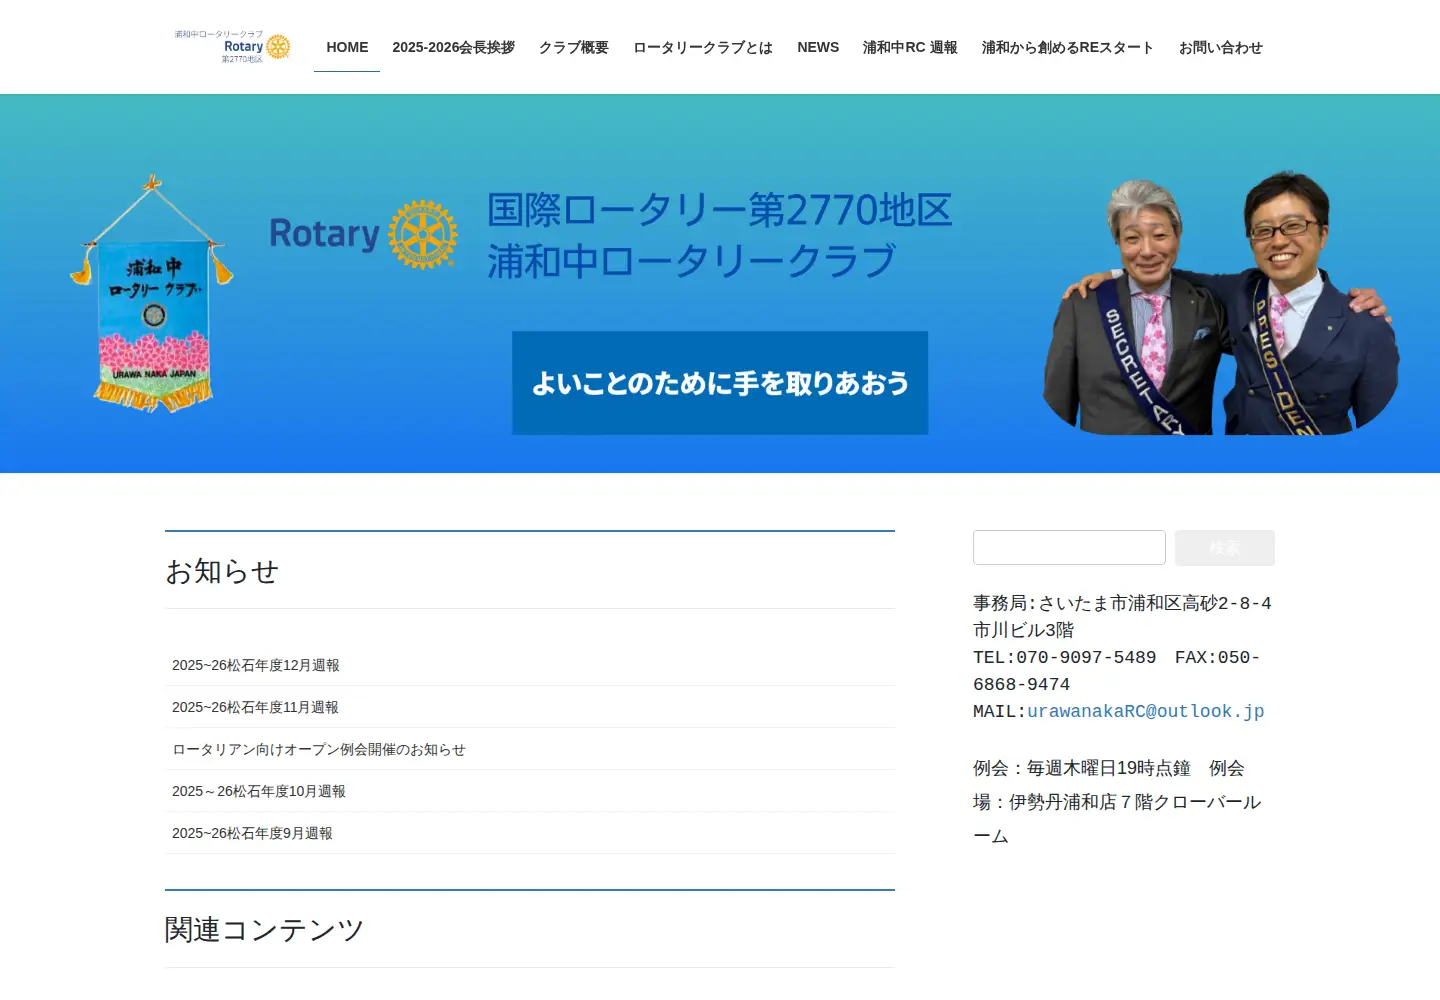The height and width of the screenshot is (1000, 1440).
Task: Click the Rotary club logo in header
Action: (232, 47)
